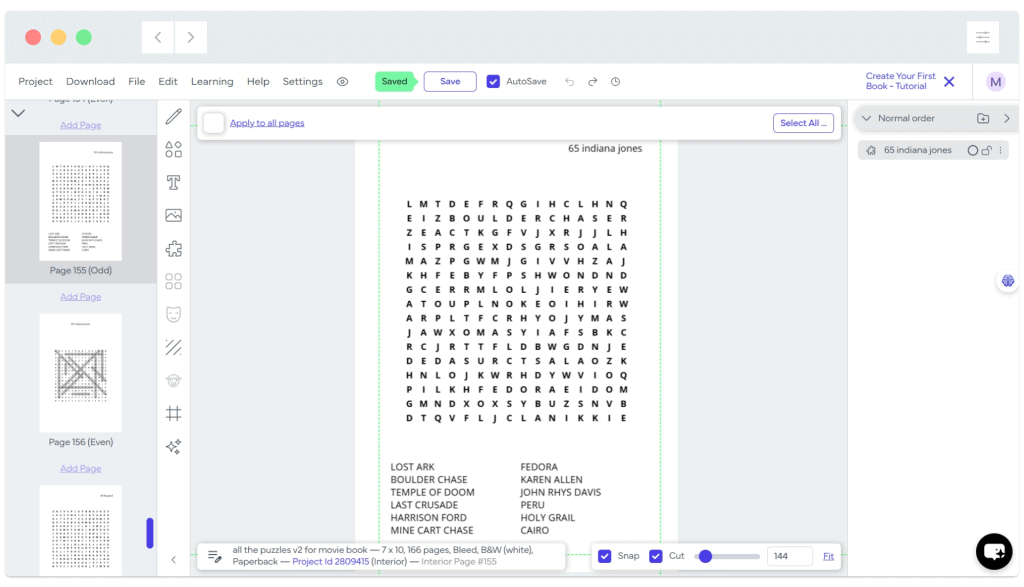The width and height of the screenshot is (1024, 587).
Task: Tick the checkbox beside Apply to all pages
Action: [214, 123]
